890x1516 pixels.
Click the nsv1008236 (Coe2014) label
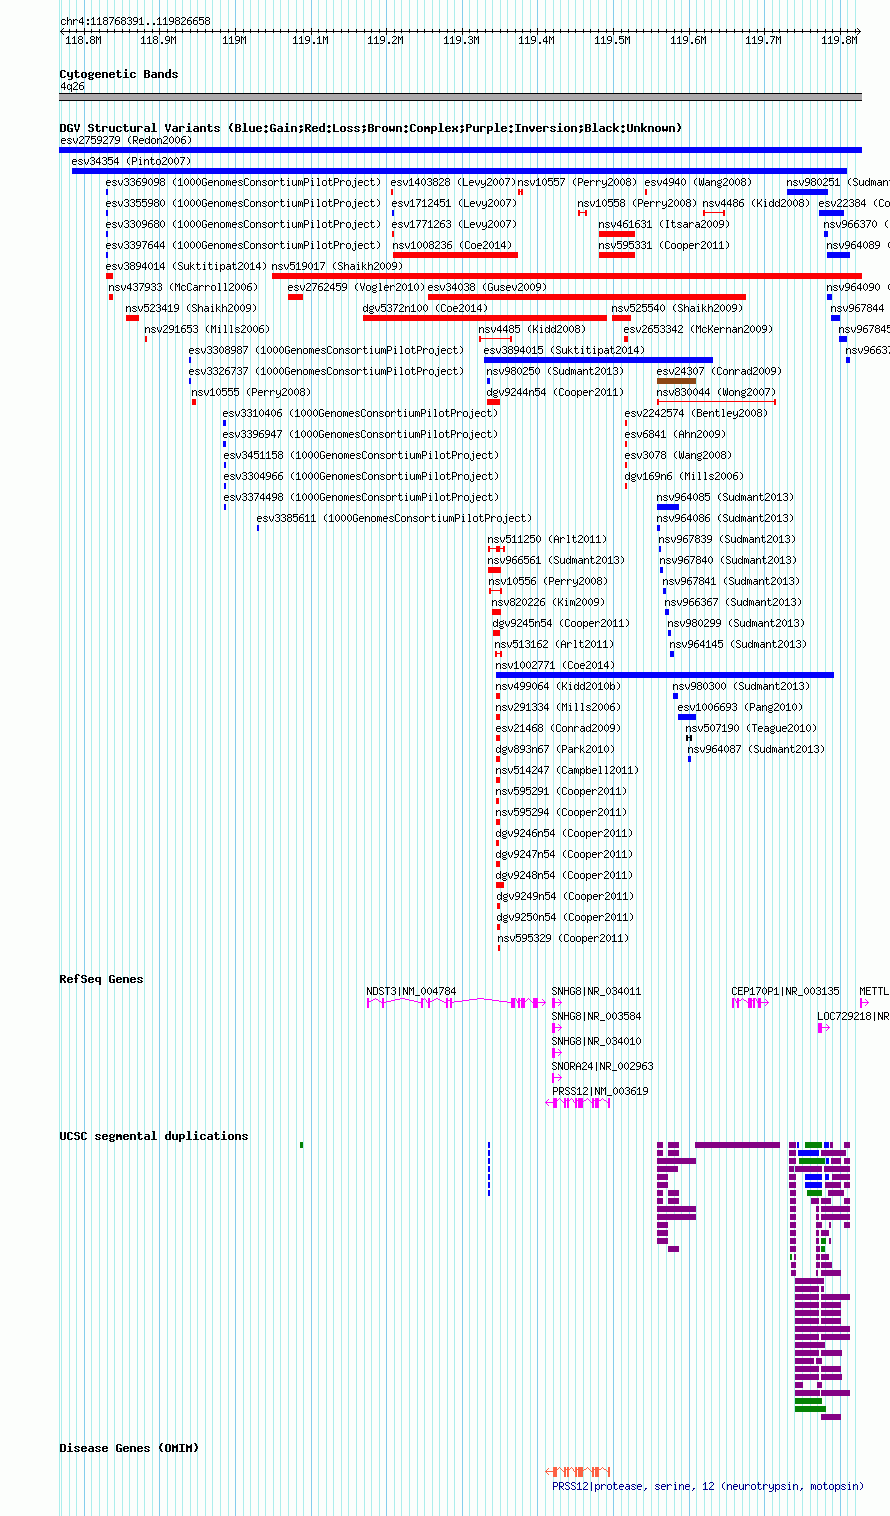[453, 245]
